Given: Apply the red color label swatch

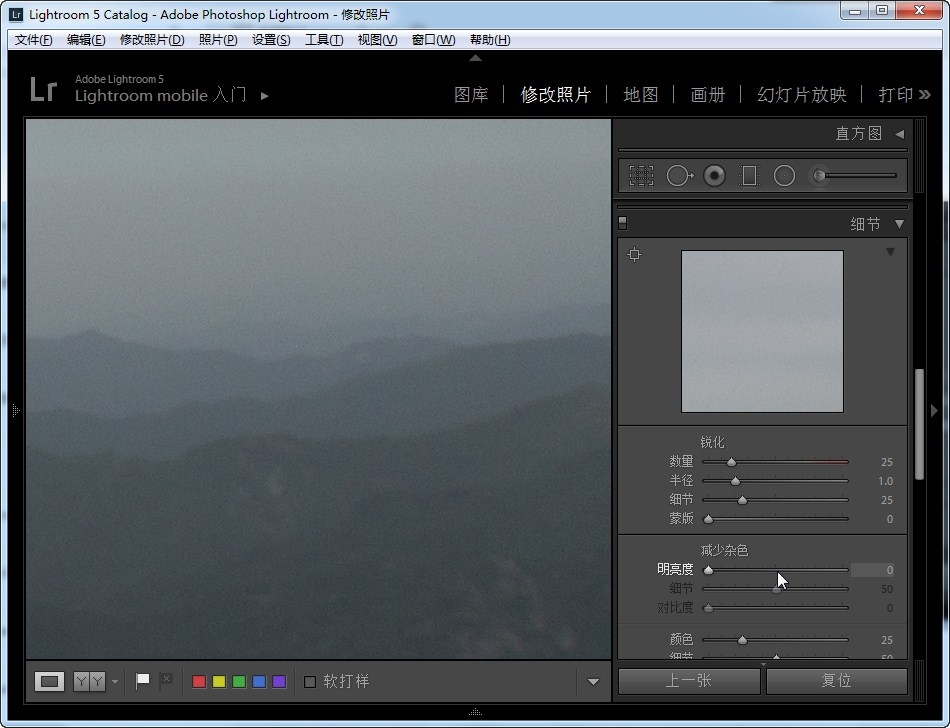Looking at the screenshot, I should tap(199, 682).
